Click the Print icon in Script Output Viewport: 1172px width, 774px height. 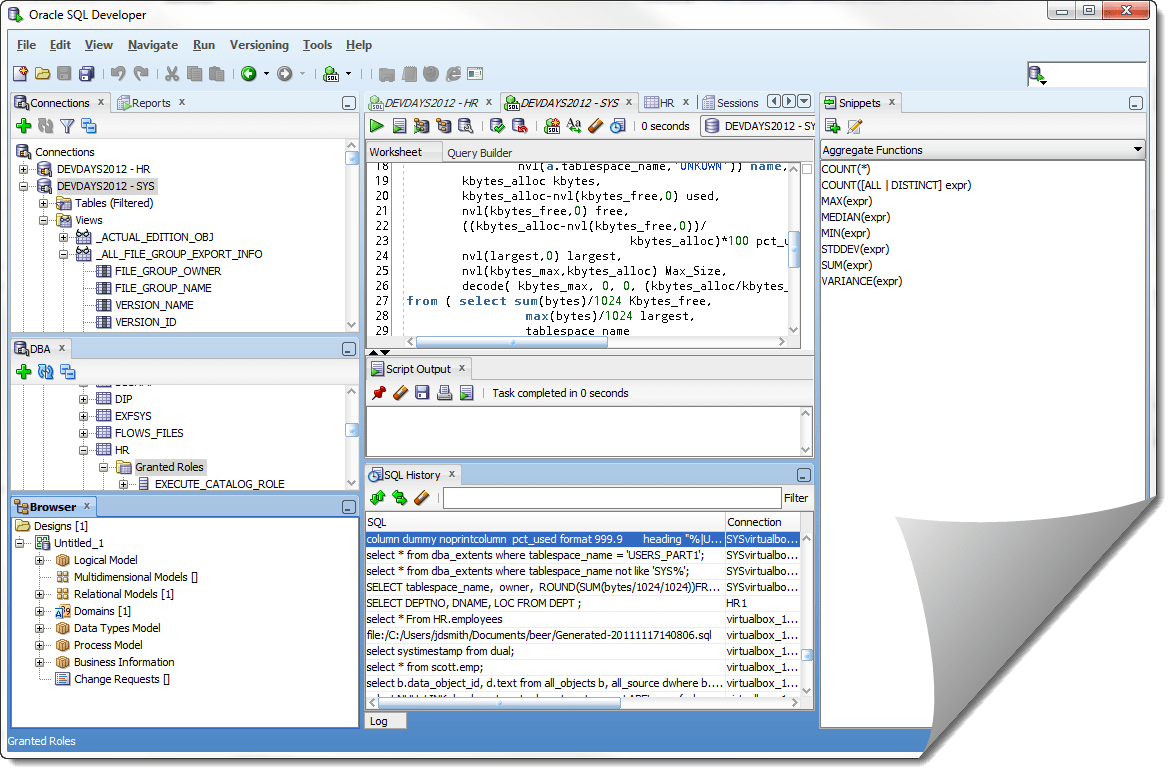445,392
